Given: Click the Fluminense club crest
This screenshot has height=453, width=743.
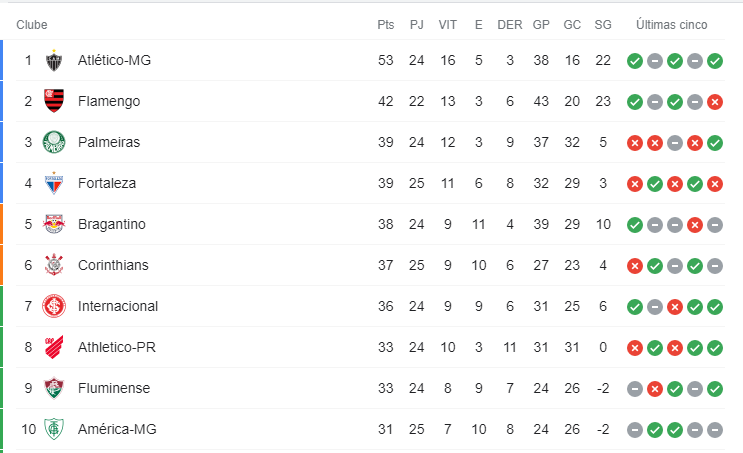Looking at the screenshot, I should click(54, 388).
